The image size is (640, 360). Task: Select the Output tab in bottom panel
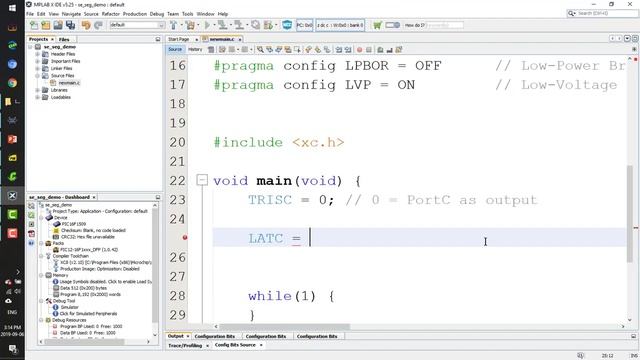176,336
